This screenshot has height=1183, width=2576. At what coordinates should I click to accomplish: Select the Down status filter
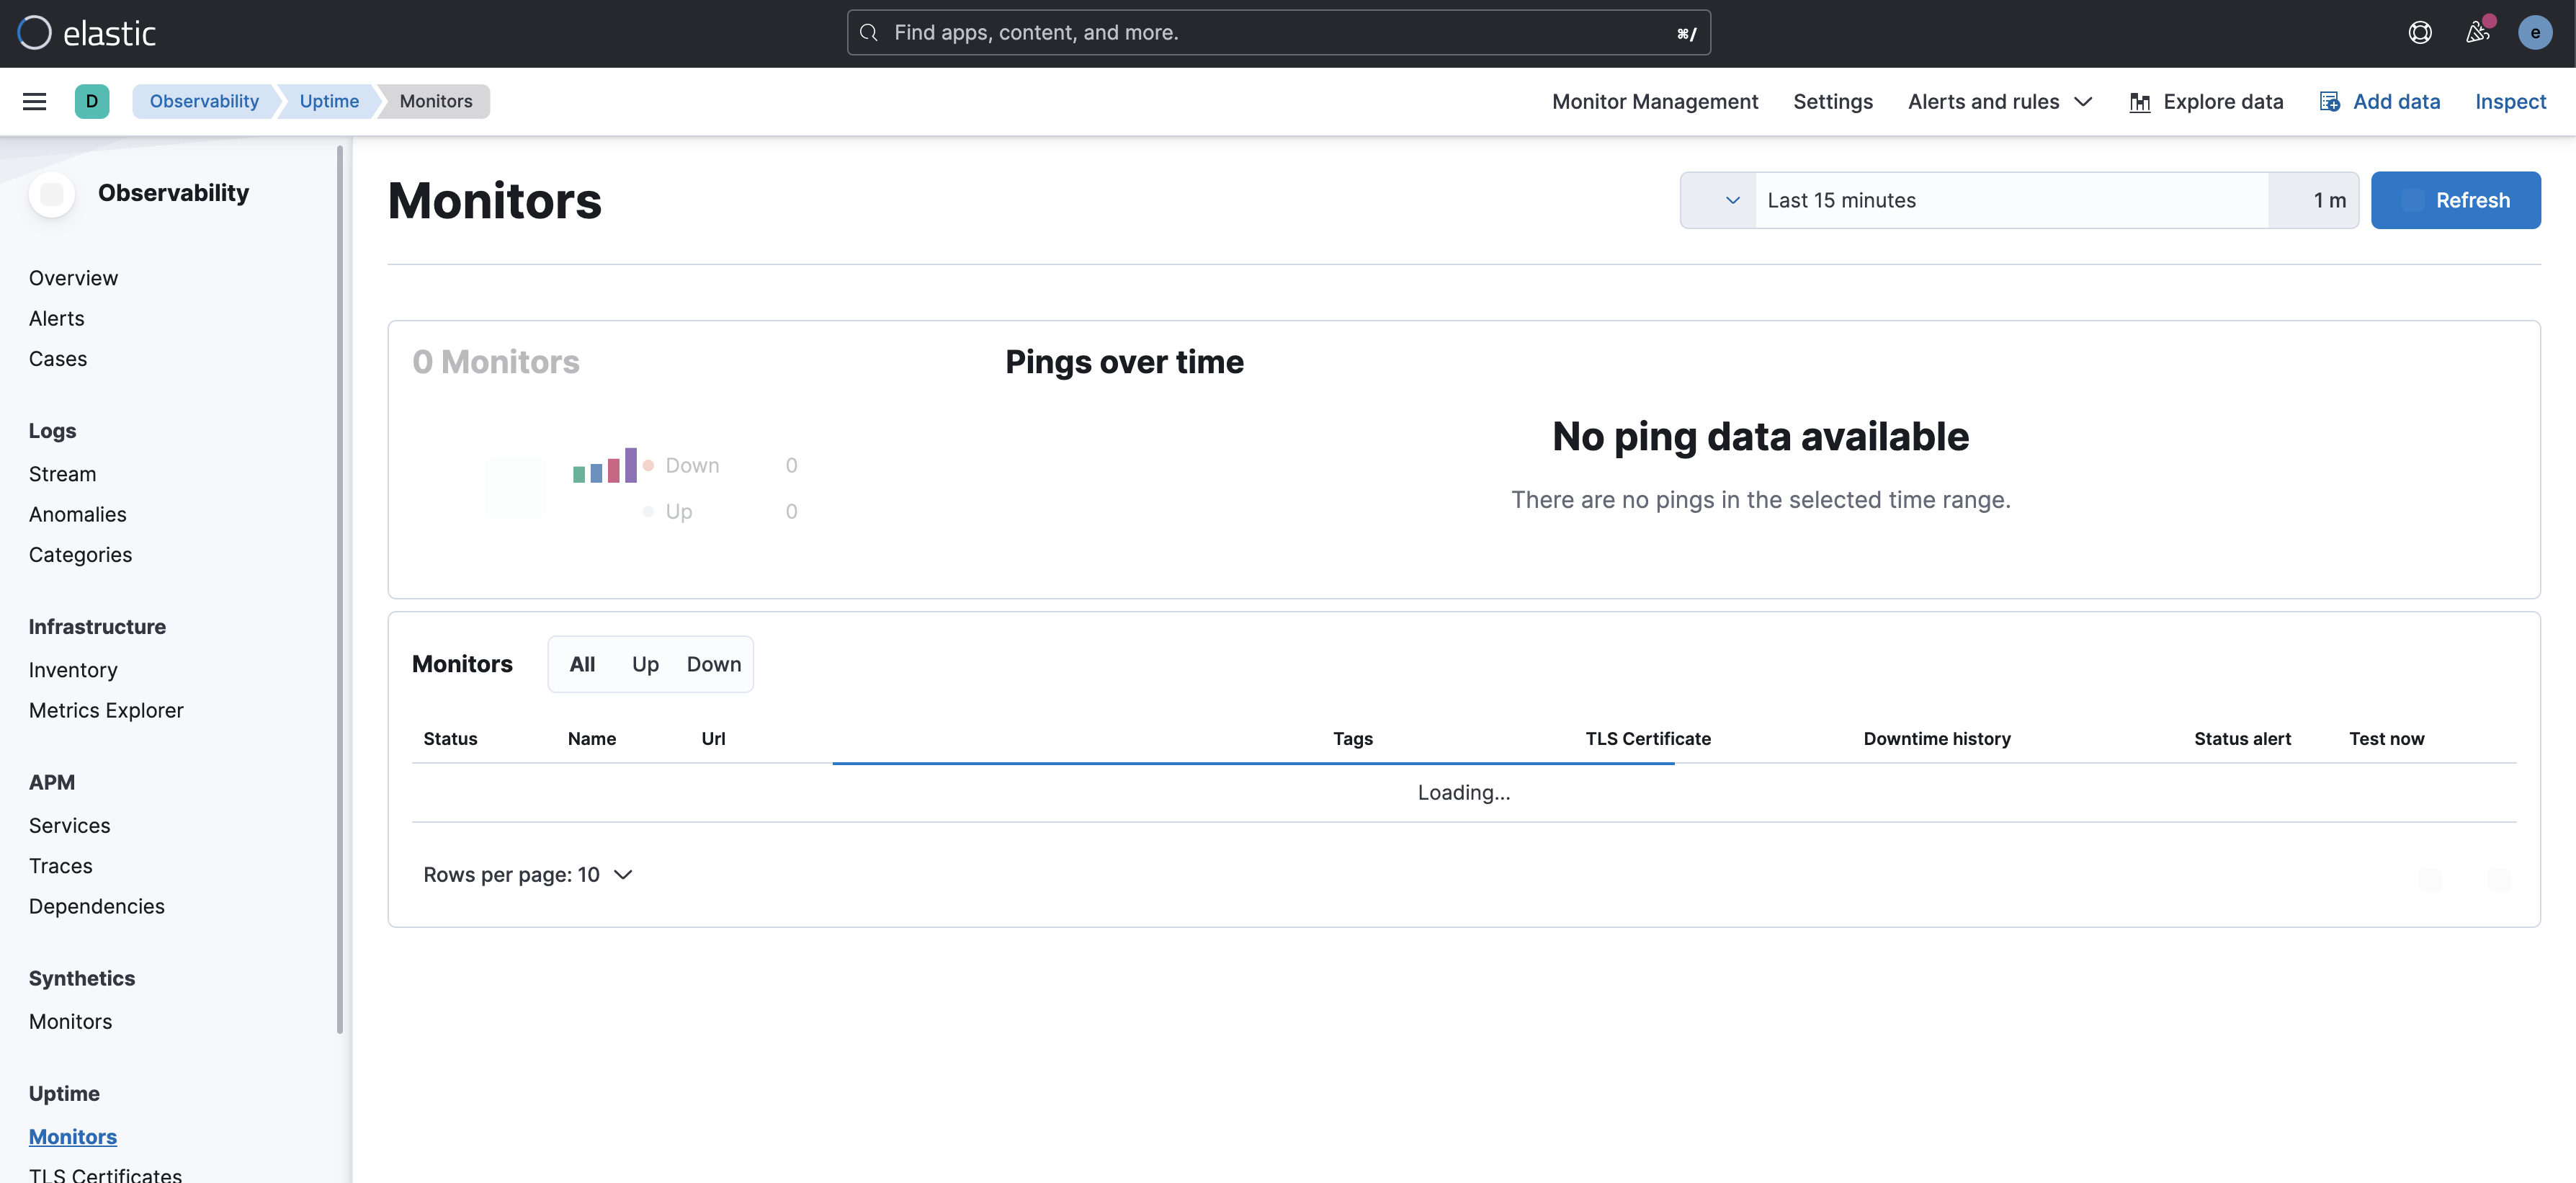(x=714, y=664)
